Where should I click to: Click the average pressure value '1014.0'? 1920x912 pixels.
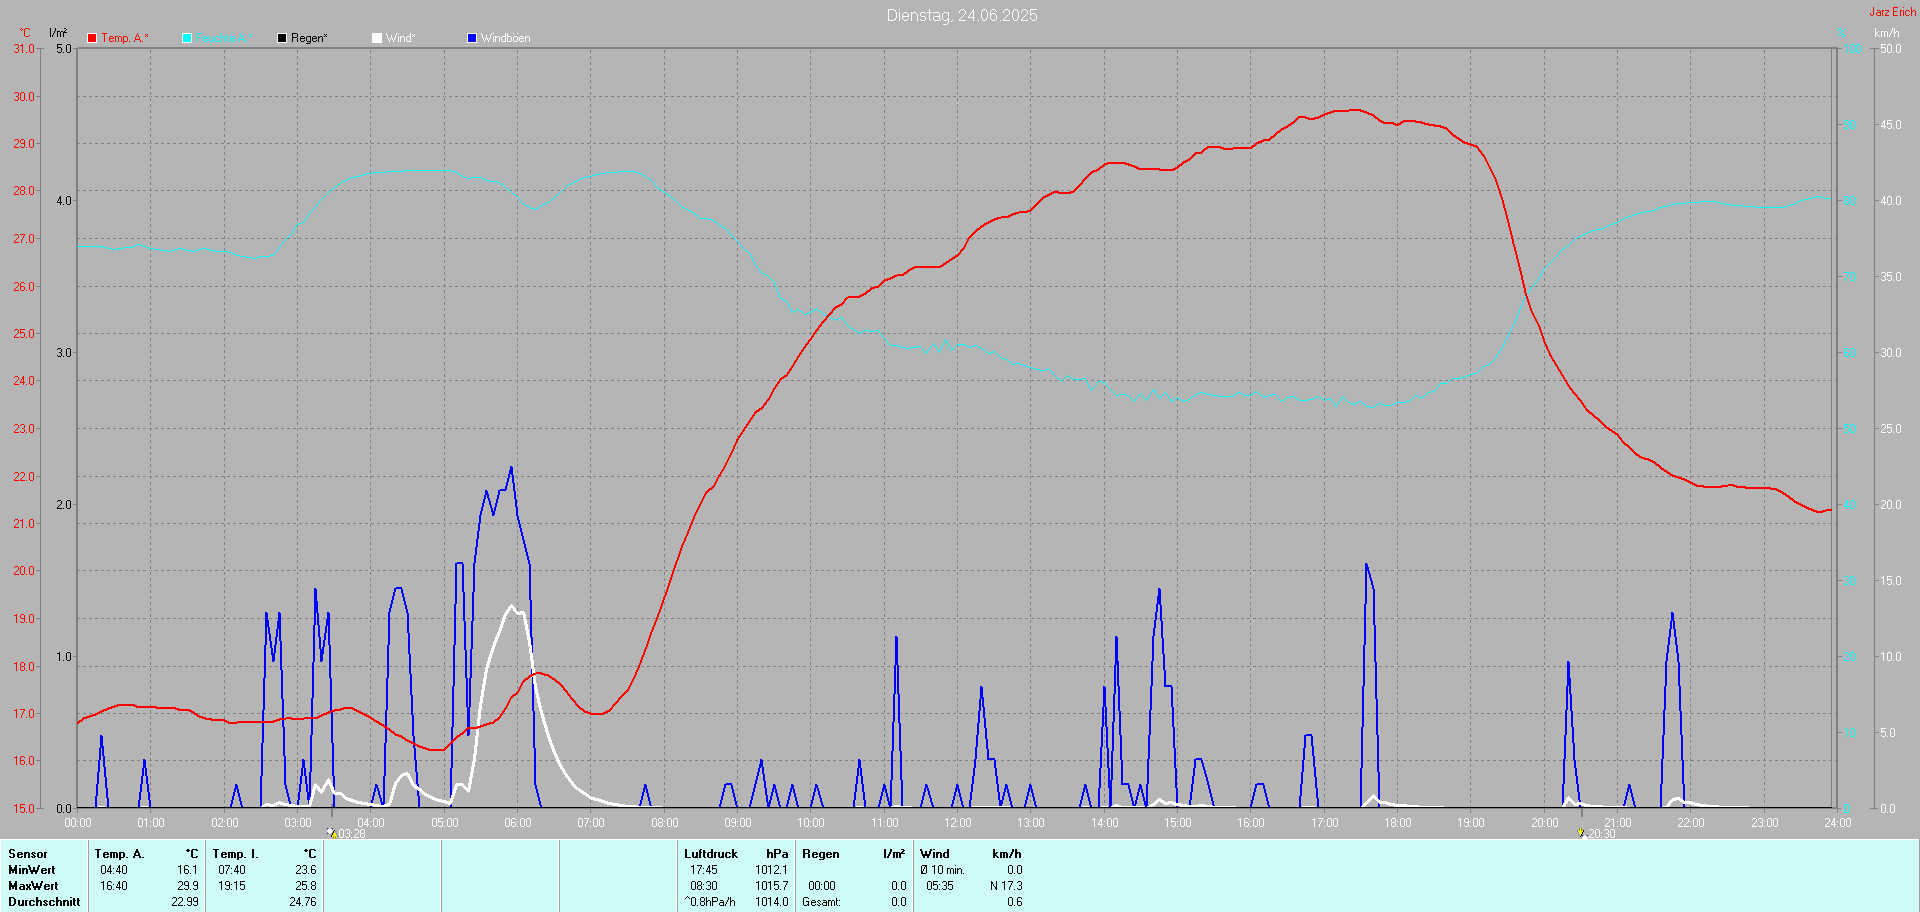[772, 902]
